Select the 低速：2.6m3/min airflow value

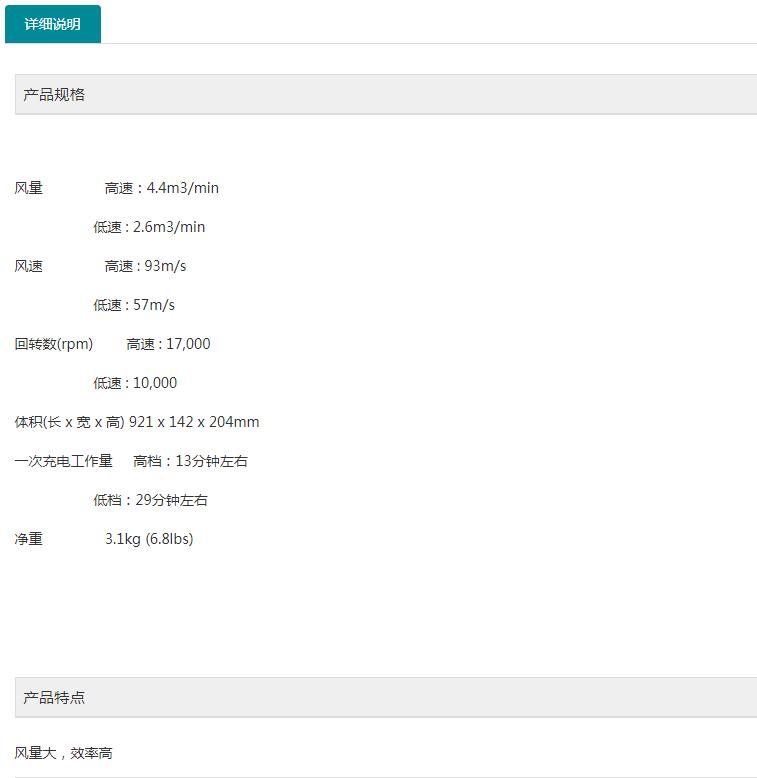(x=149, y=227)
